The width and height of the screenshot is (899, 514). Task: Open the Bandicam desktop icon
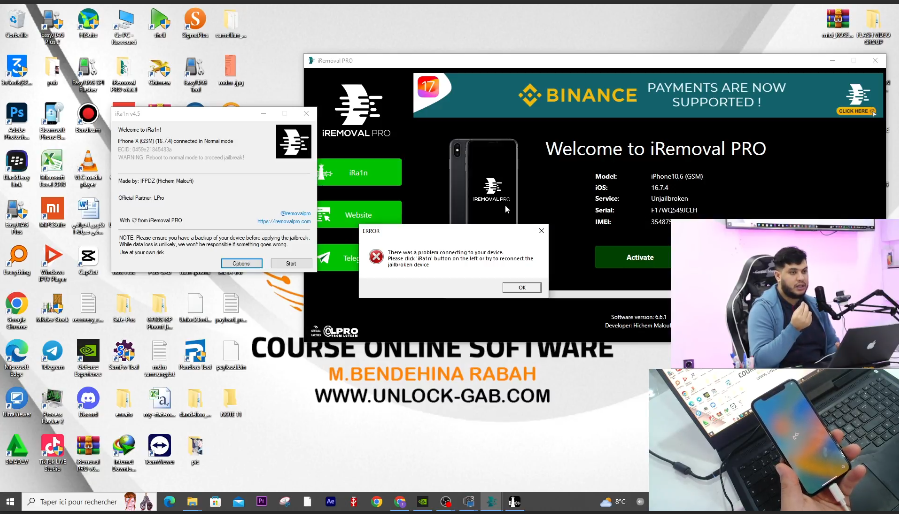[x=88, y=118]
